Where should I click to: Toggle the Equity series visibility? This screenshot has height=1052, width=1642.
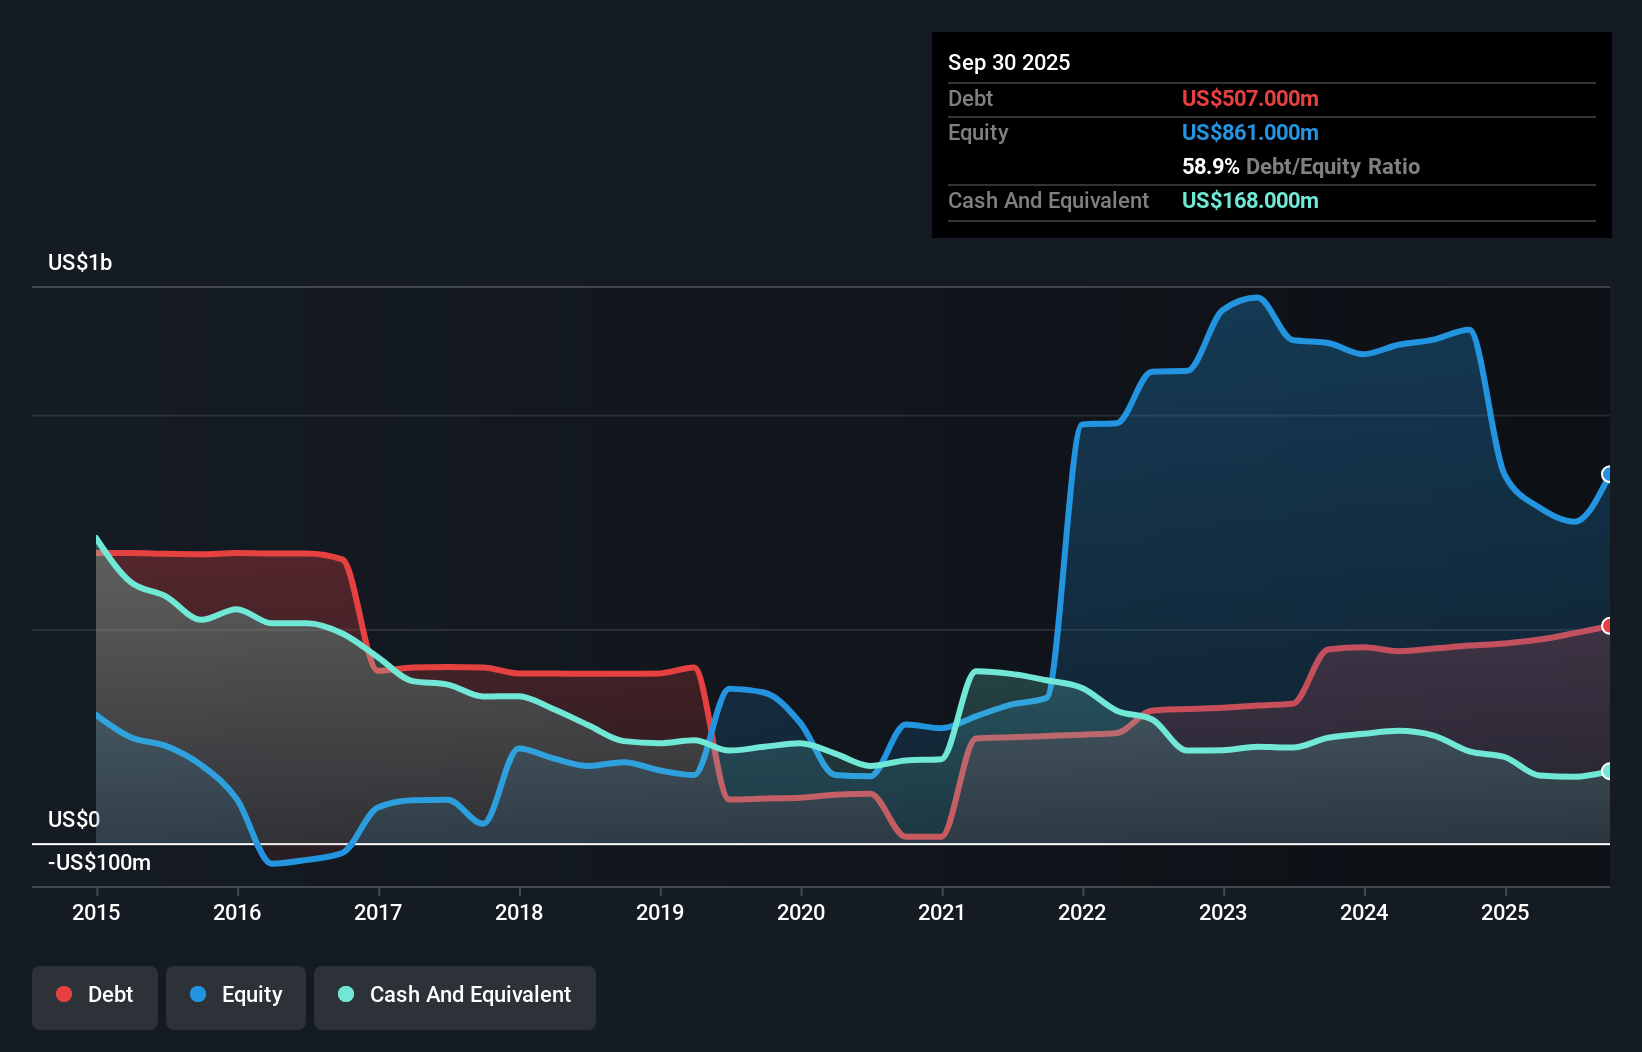(x=235, y=994)
